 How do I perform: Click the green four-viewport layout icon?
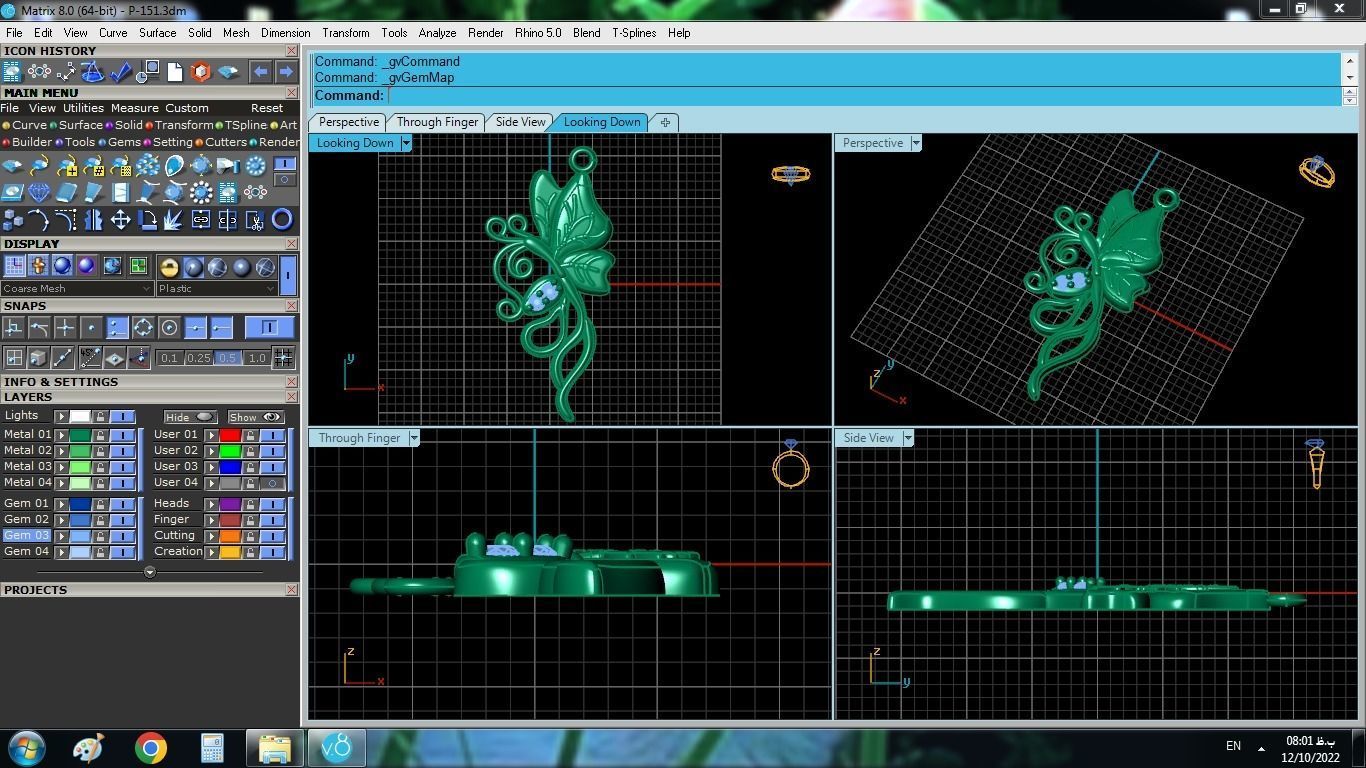pos(138,266)
